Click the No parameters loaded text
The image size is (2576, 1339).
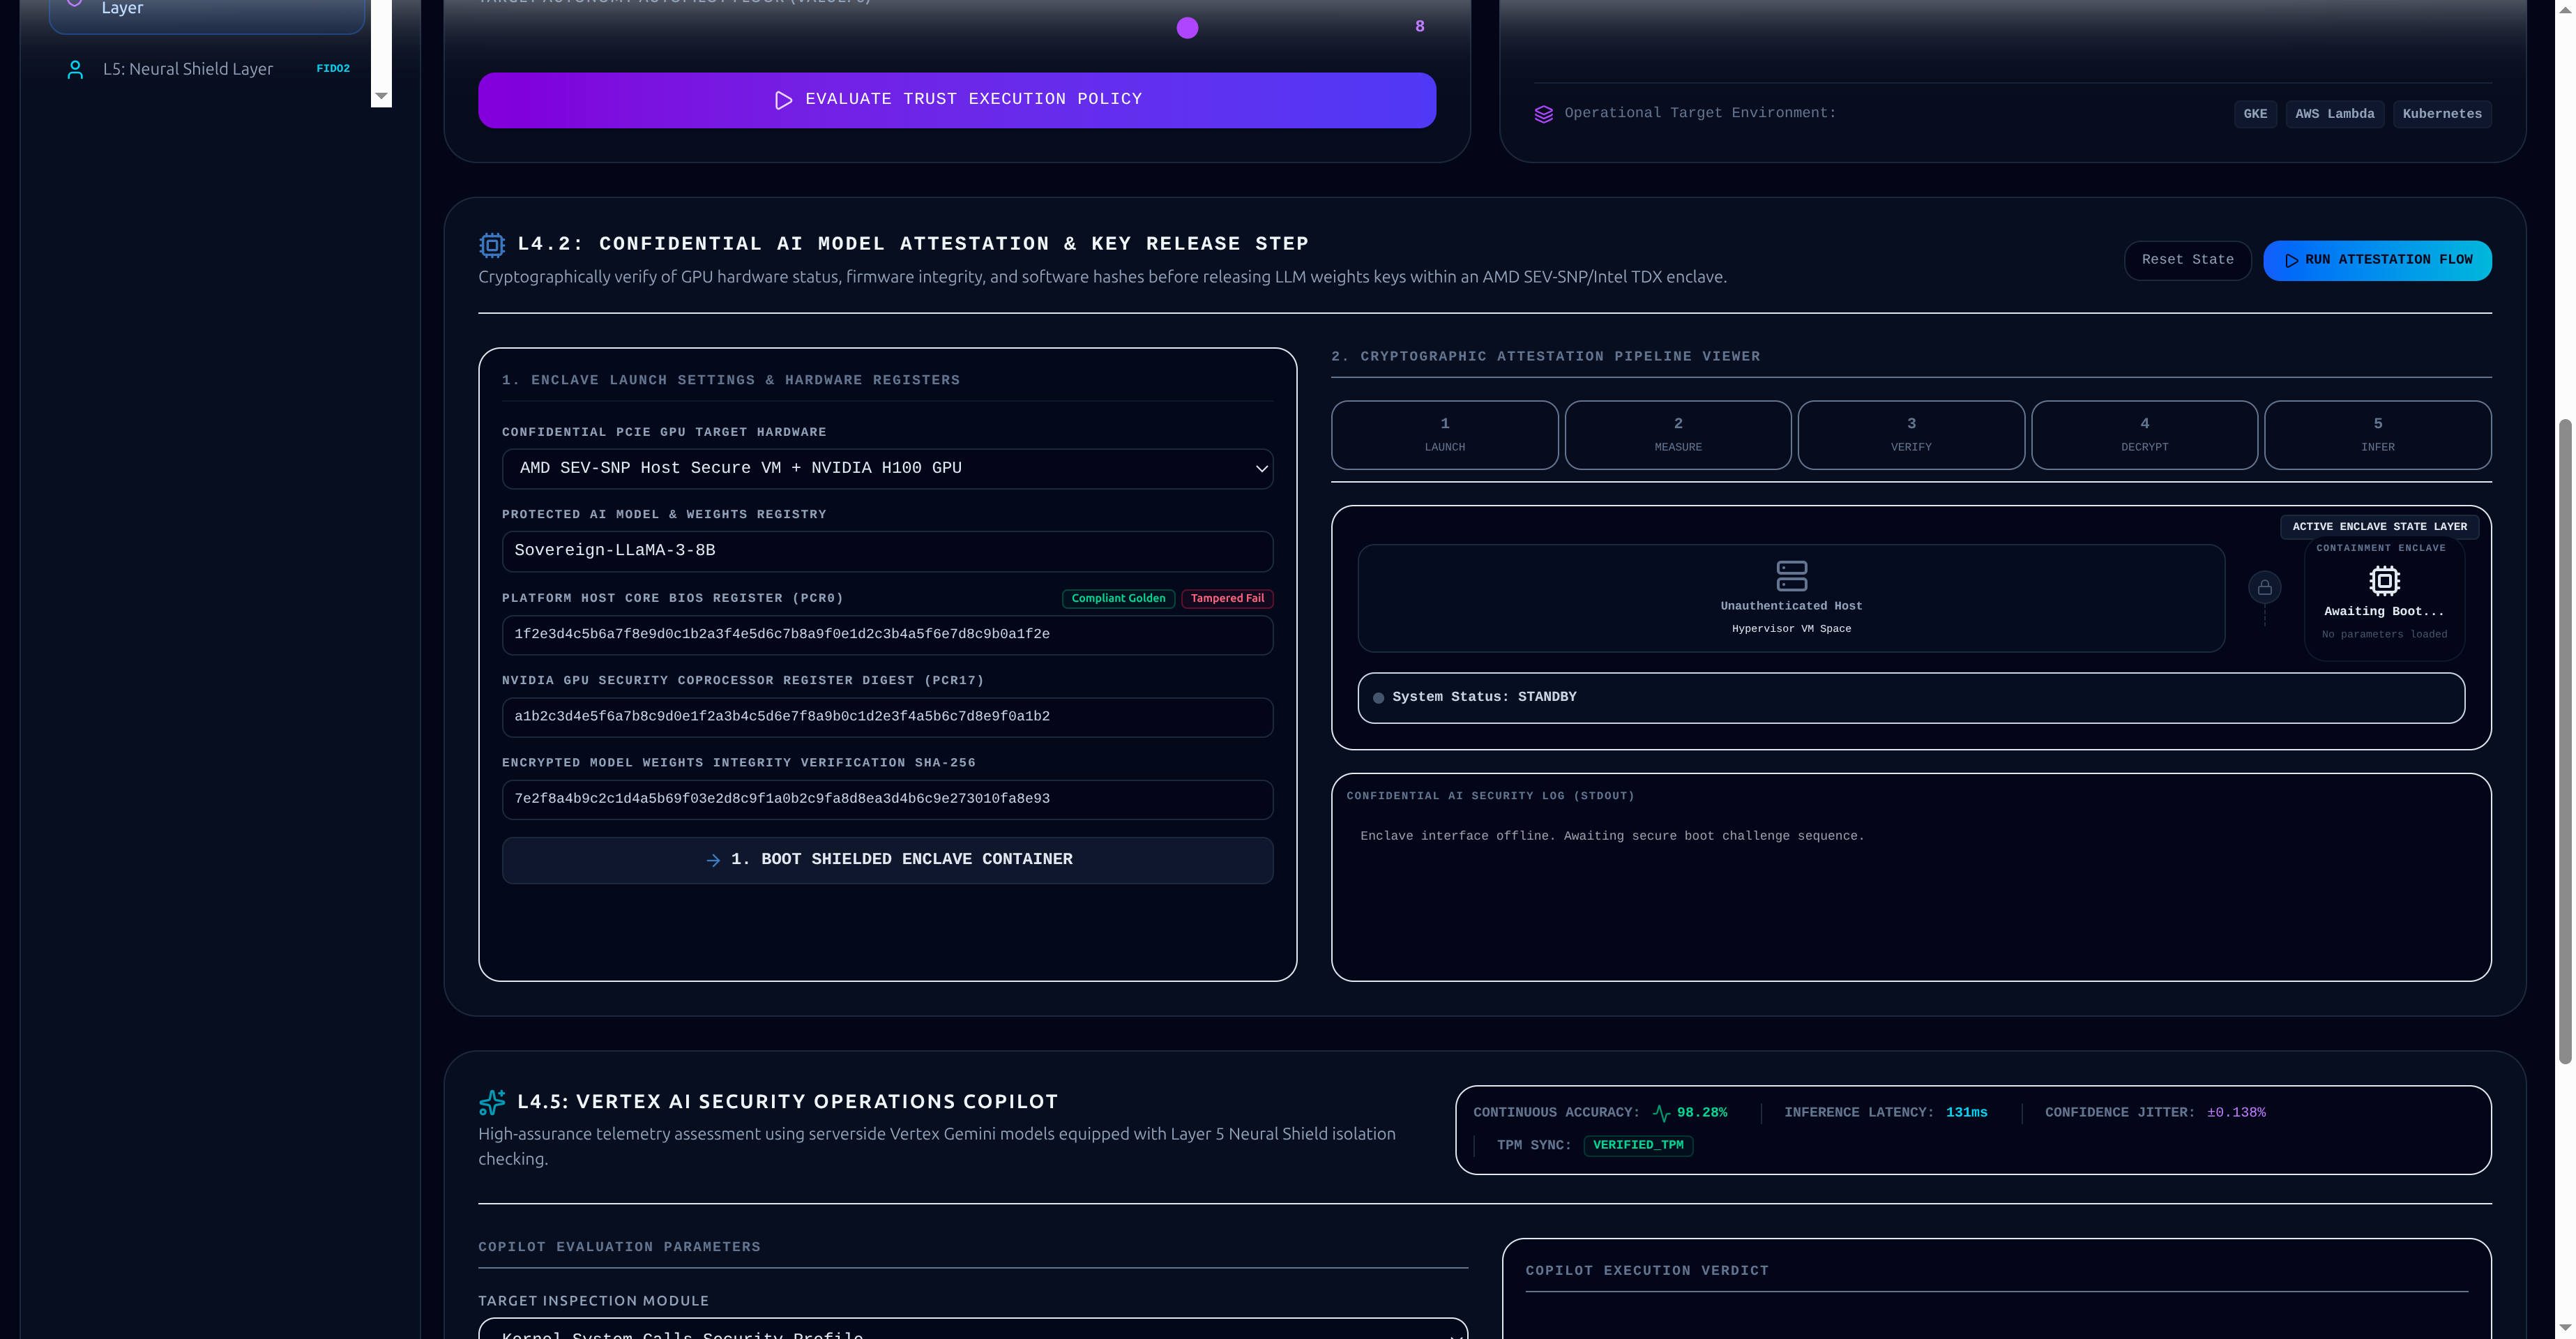click(x=2384, y=635)
